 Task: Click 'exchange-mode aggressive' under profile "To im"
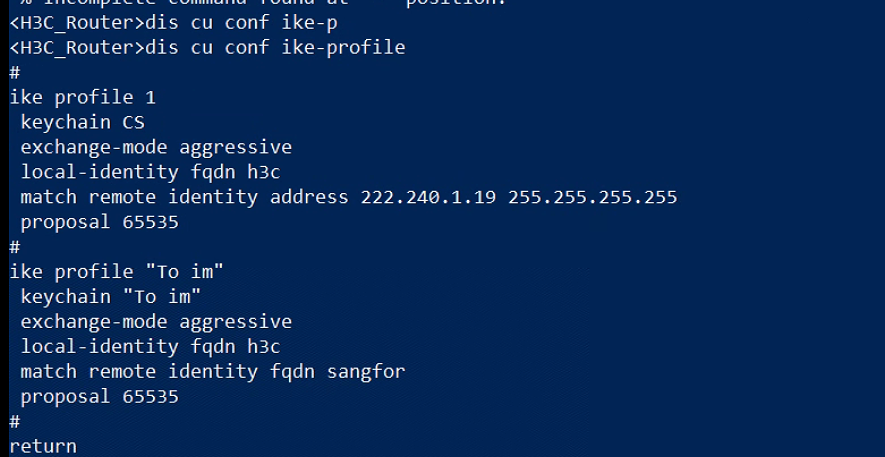pos(155,322)
